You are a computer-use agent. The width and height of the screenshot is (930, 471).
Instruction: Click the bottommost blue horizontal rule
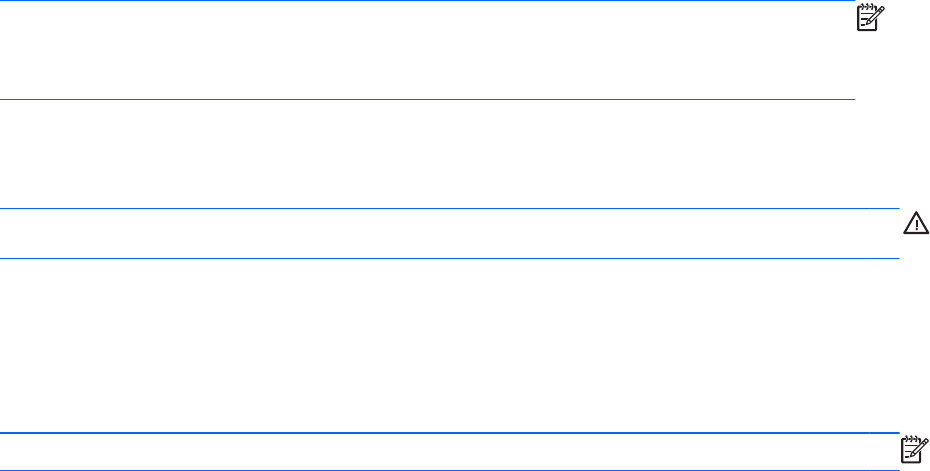[x=449, y=470]
